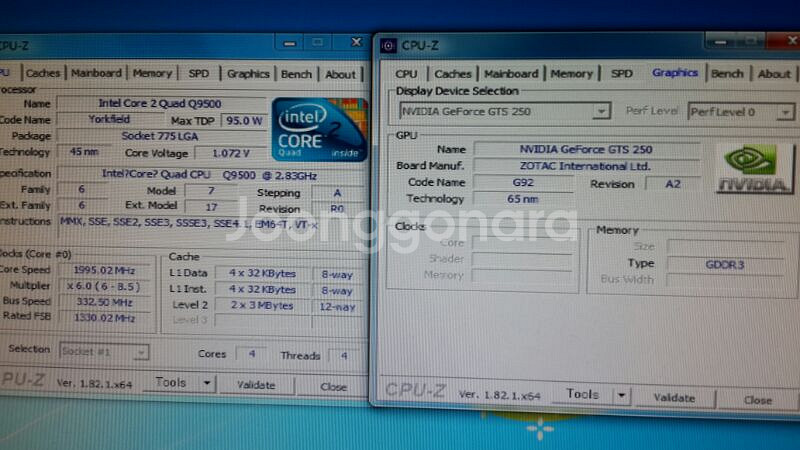This screenshot has height=450, width=800.
Task: Click the 332.50 MHz bus speed value
Action: coord(104,302)
